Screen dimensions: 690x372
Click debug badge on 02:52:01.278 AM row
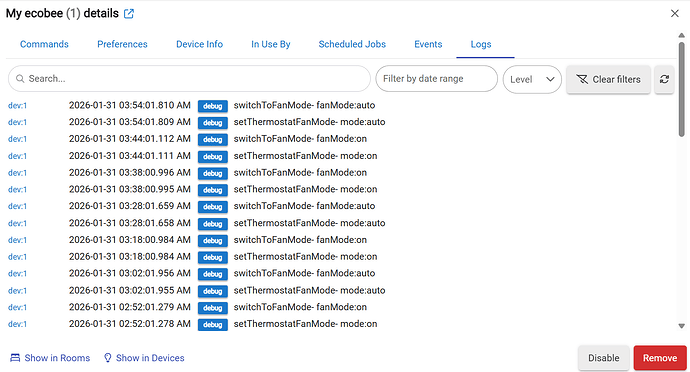pyautogui.click(x=213, y=325)
